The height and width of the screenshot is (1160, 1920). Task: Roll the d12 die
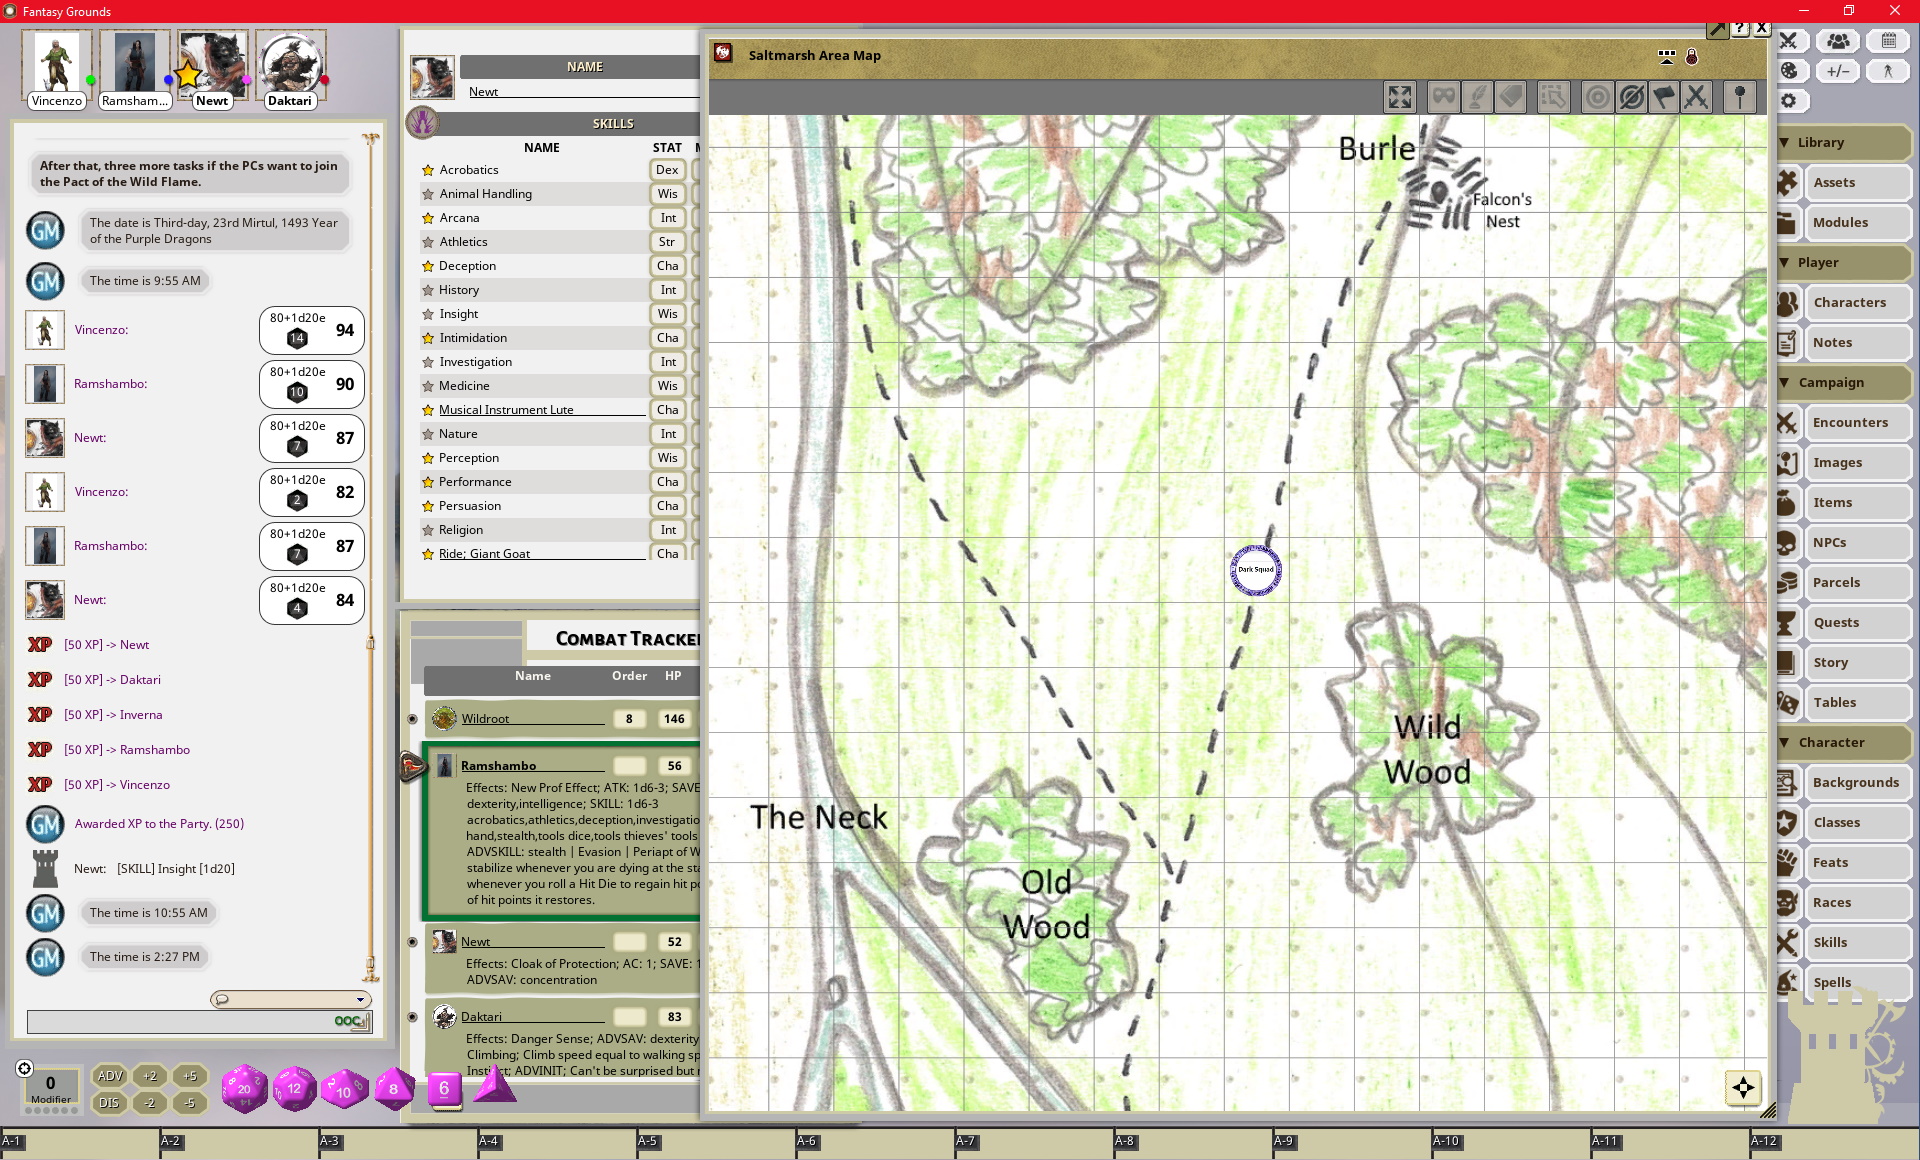point(294,1089)
